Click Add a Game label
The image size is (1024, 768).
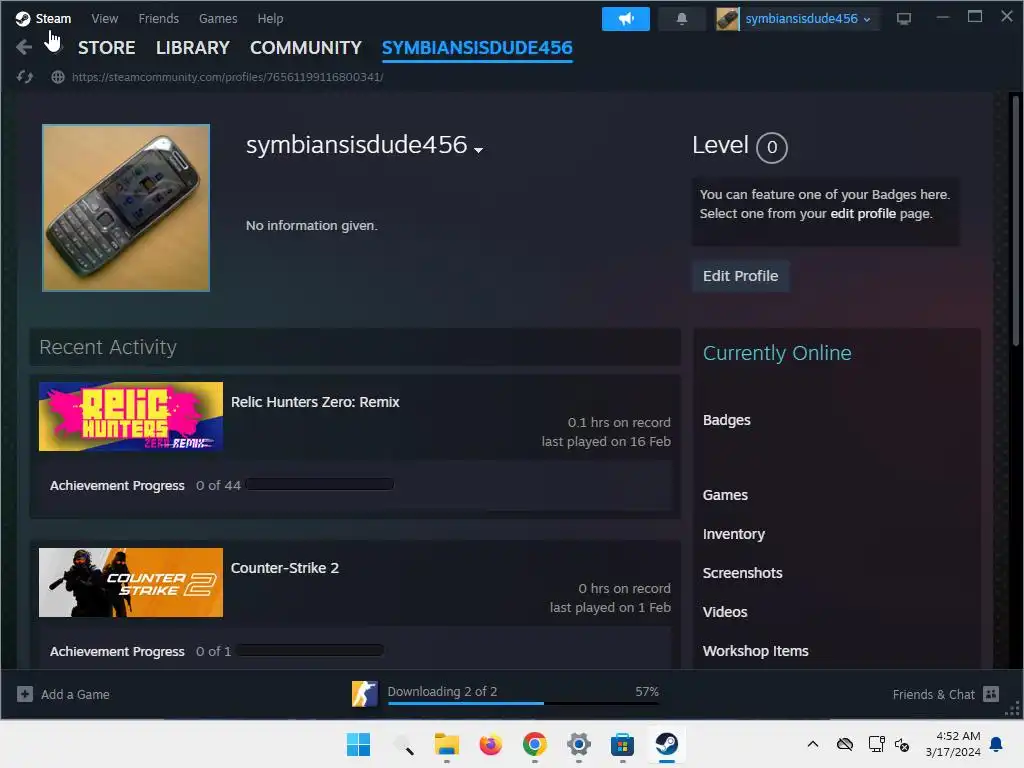(x=75, y=694)
